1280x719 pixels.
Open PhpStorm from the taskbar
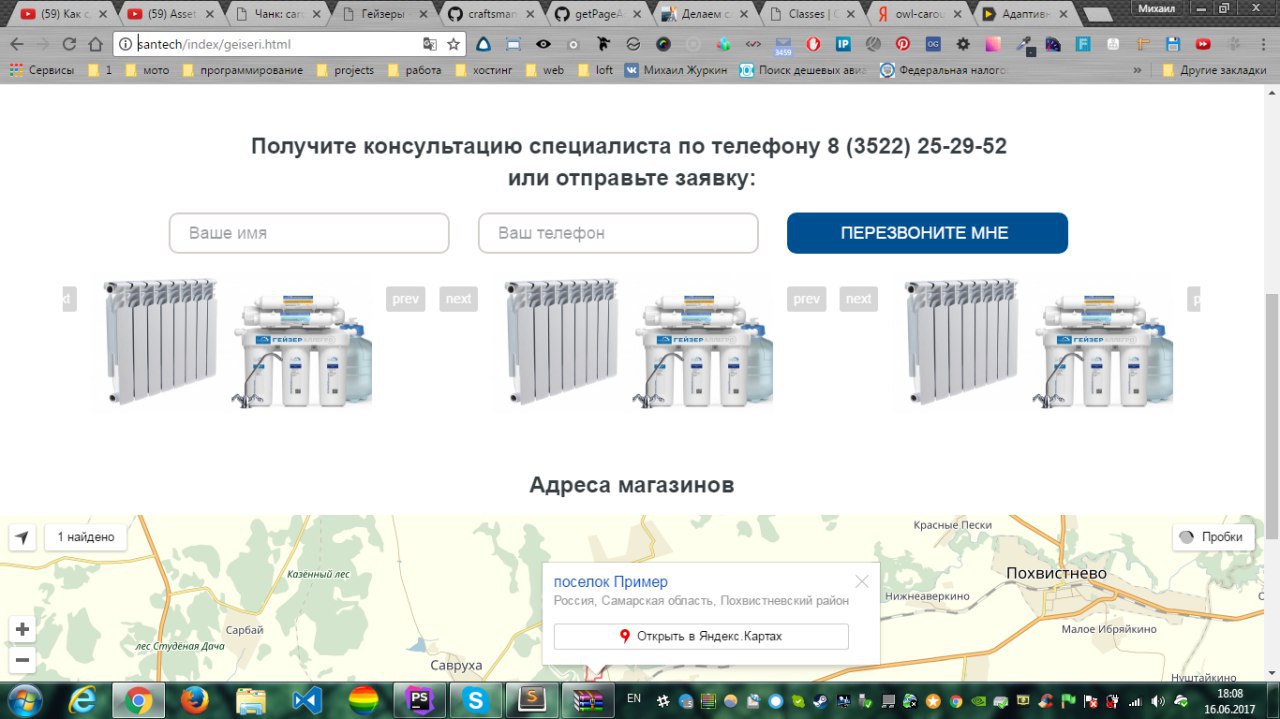pyautogui.click(x=420, y=699)
